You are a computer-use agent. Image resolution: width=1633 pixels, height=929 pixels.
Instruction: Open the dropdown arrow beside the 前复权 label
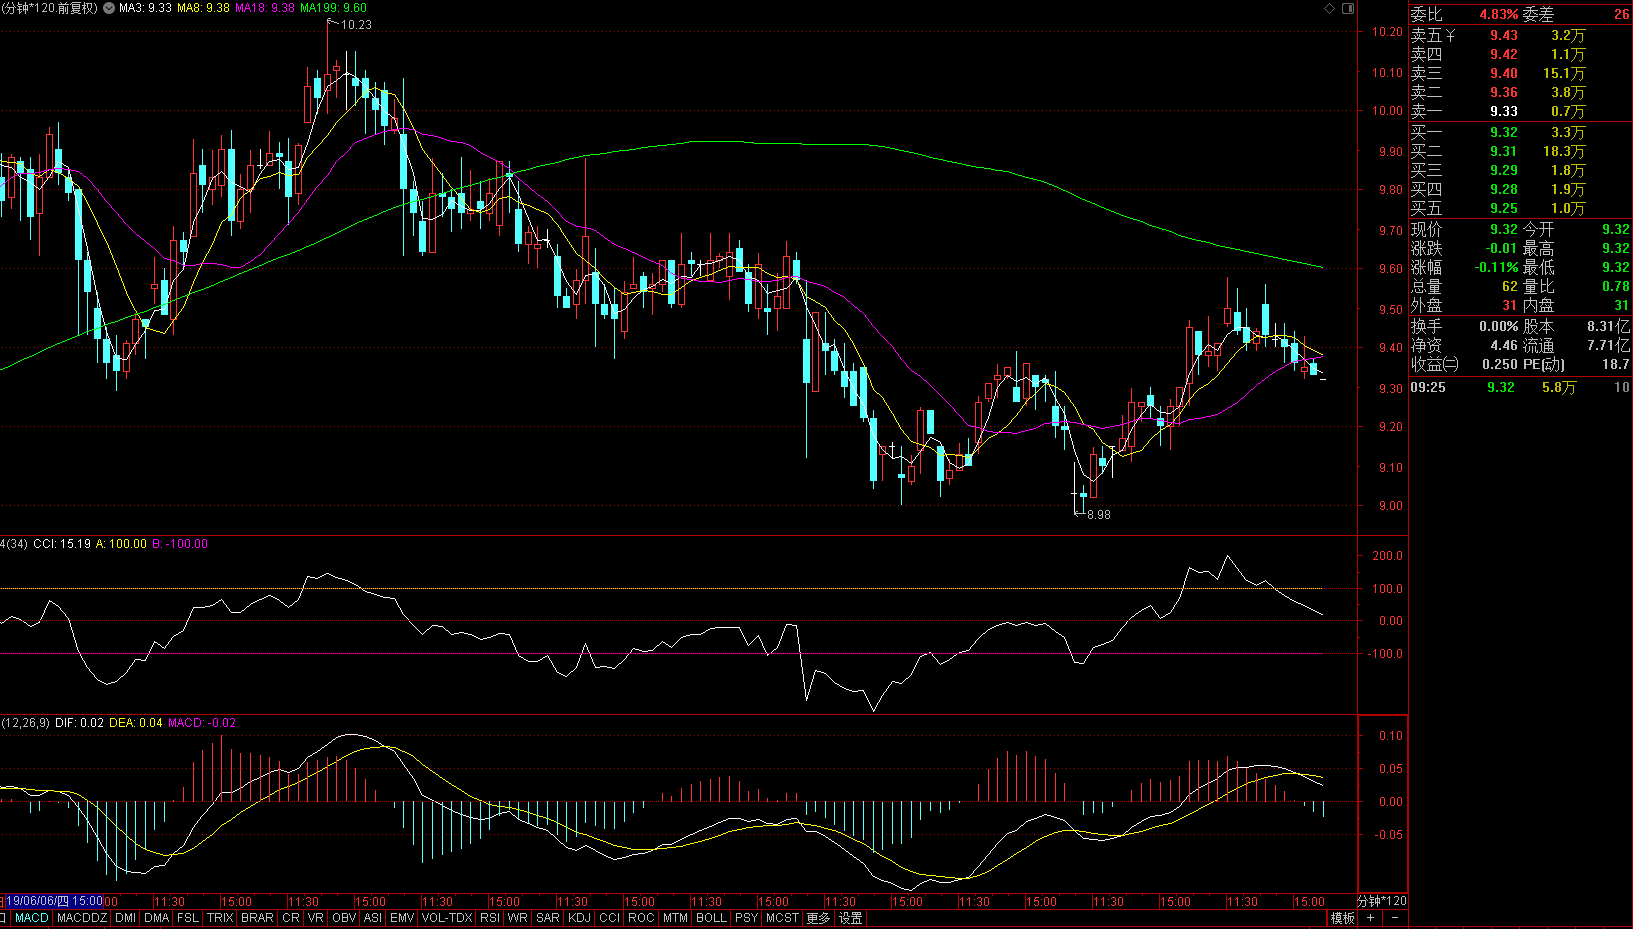pyautogui.click(x=109, y=8)
